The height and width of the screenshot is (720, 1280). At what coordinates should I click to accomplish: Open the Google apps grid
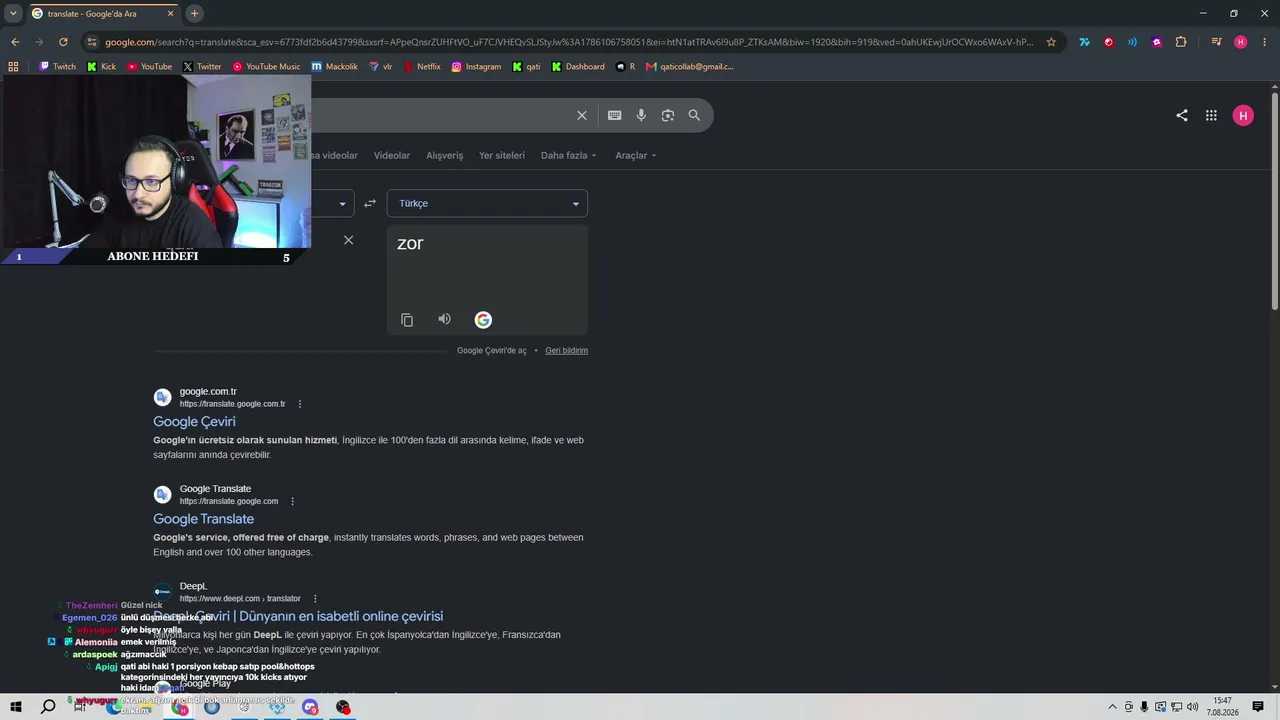pos(1211,115)
